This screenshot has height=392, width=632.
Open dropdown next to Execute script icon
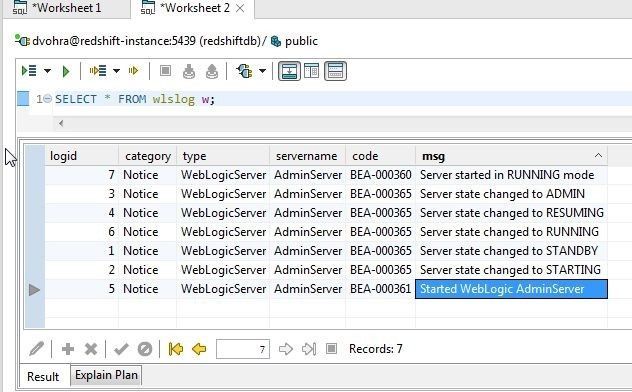(x=47, y=71)
